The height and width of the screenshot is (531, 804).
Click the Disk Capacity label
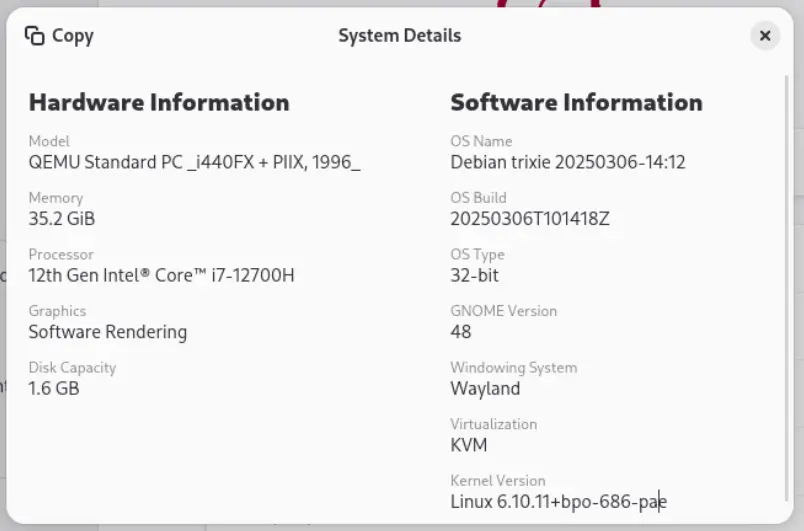click(72, 367)
